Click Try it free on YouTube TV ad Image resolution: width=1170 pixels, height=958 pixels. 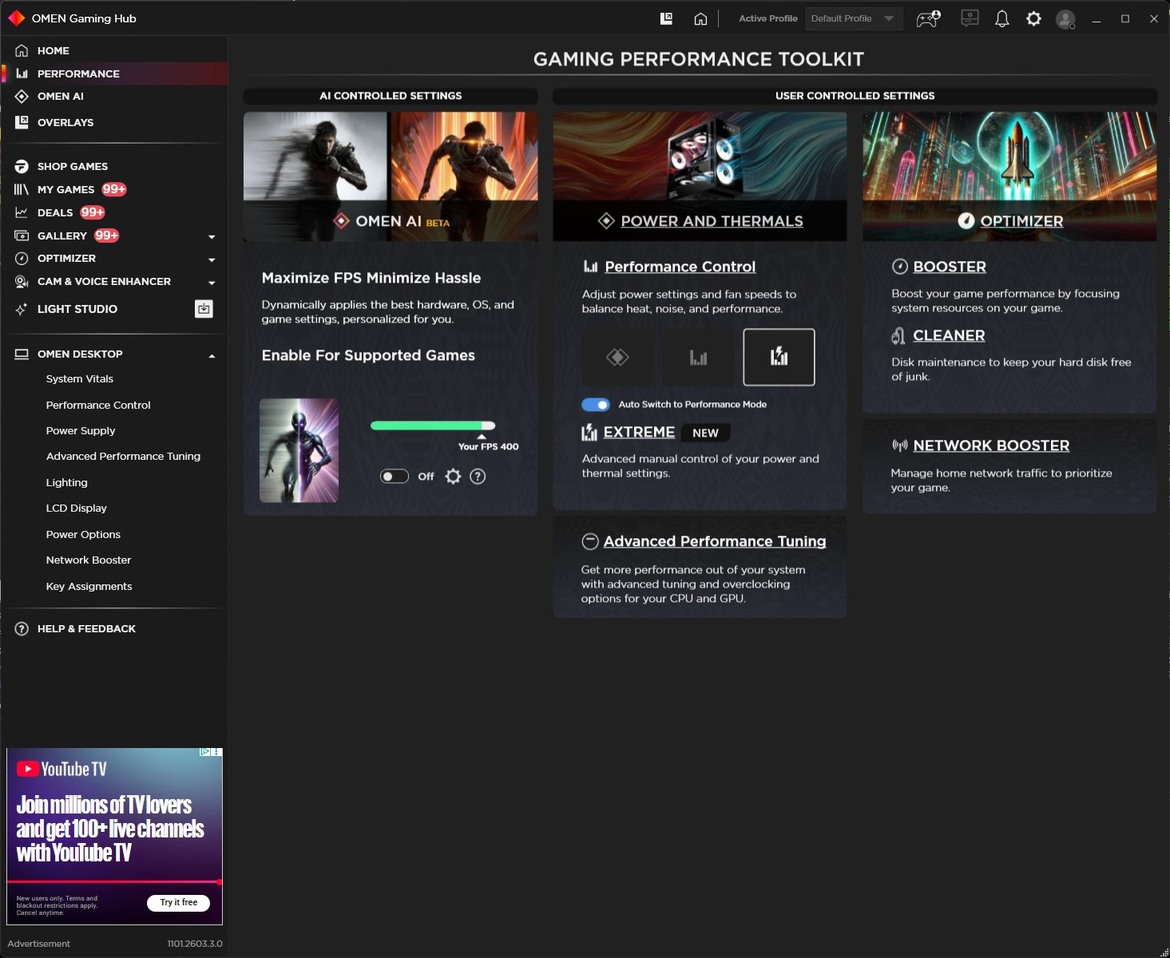coord(178,903)
